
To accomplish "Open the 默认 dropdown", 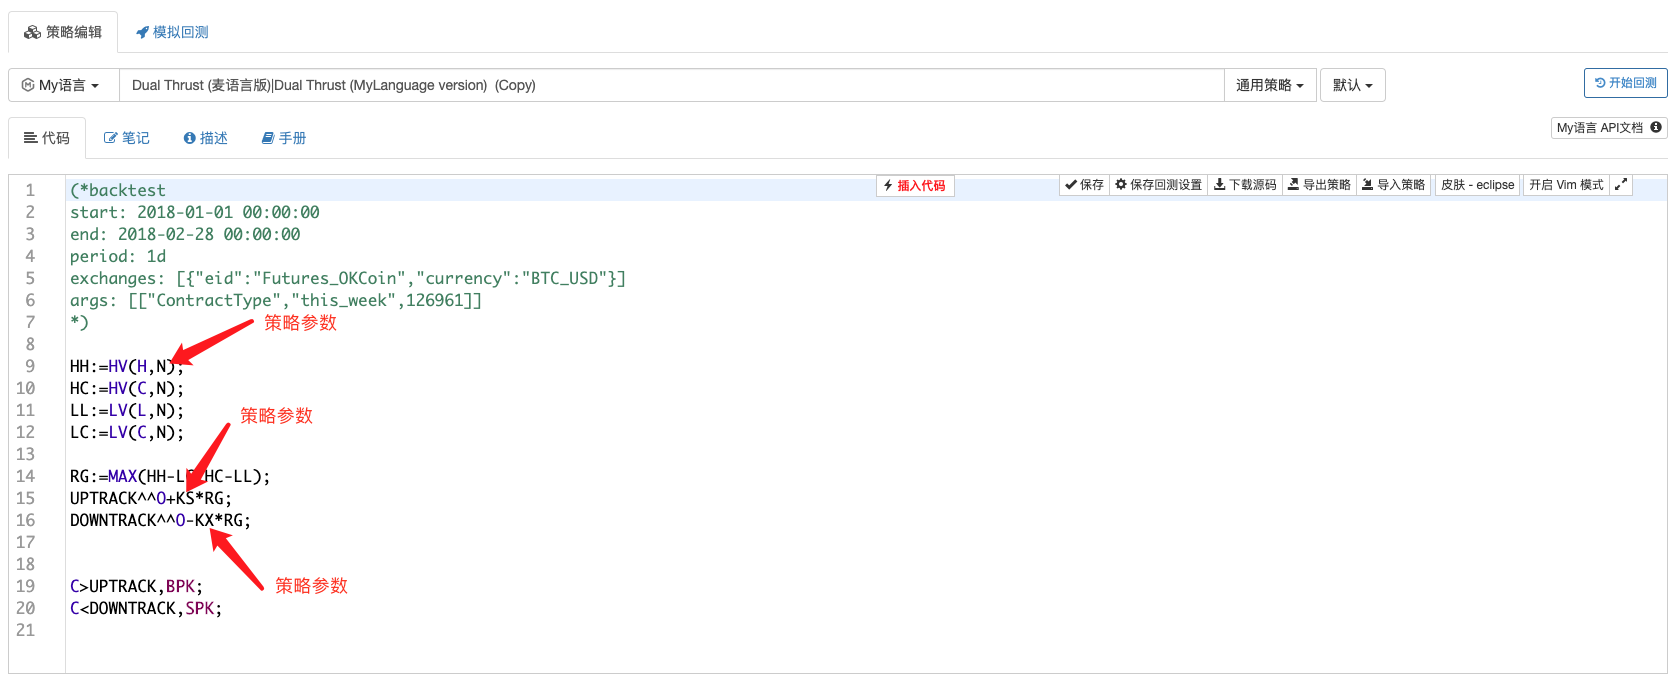I will tap(1352, 85).
